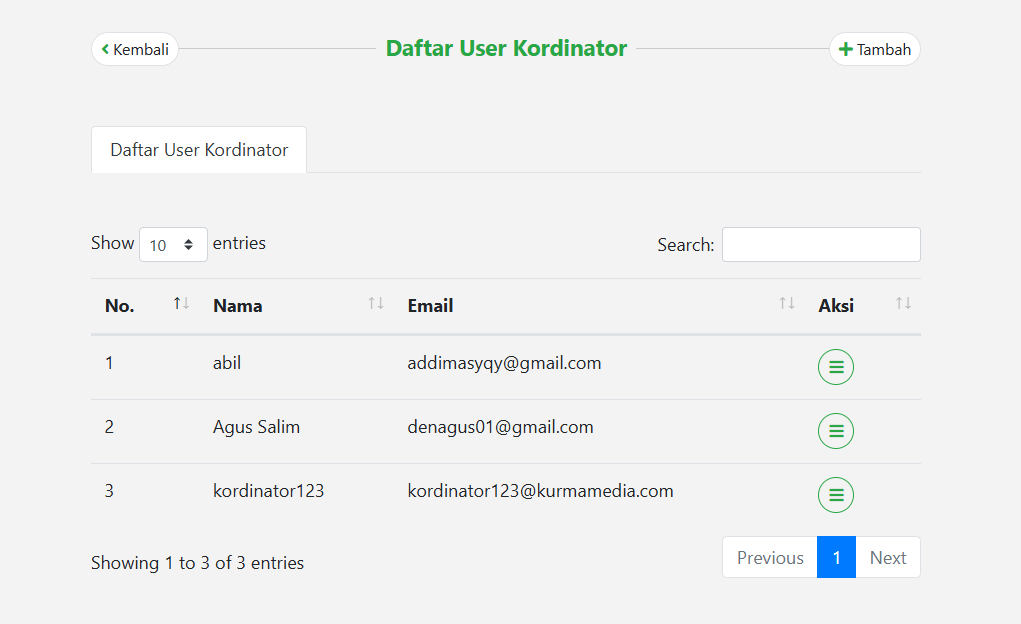The width and height of the screenshot is (1021, 624).
Task: Select the Daftar User Kordinator tab
Action: pyautogui.click(x=199, y=150)
